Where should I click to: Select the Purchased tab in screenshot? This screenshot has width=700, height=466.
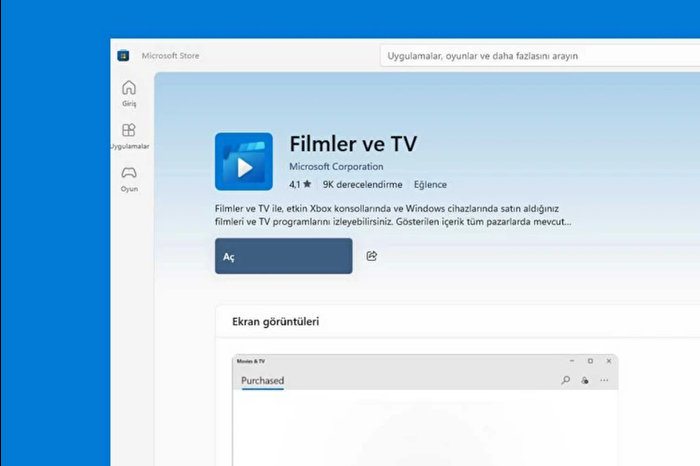[262, 381]
